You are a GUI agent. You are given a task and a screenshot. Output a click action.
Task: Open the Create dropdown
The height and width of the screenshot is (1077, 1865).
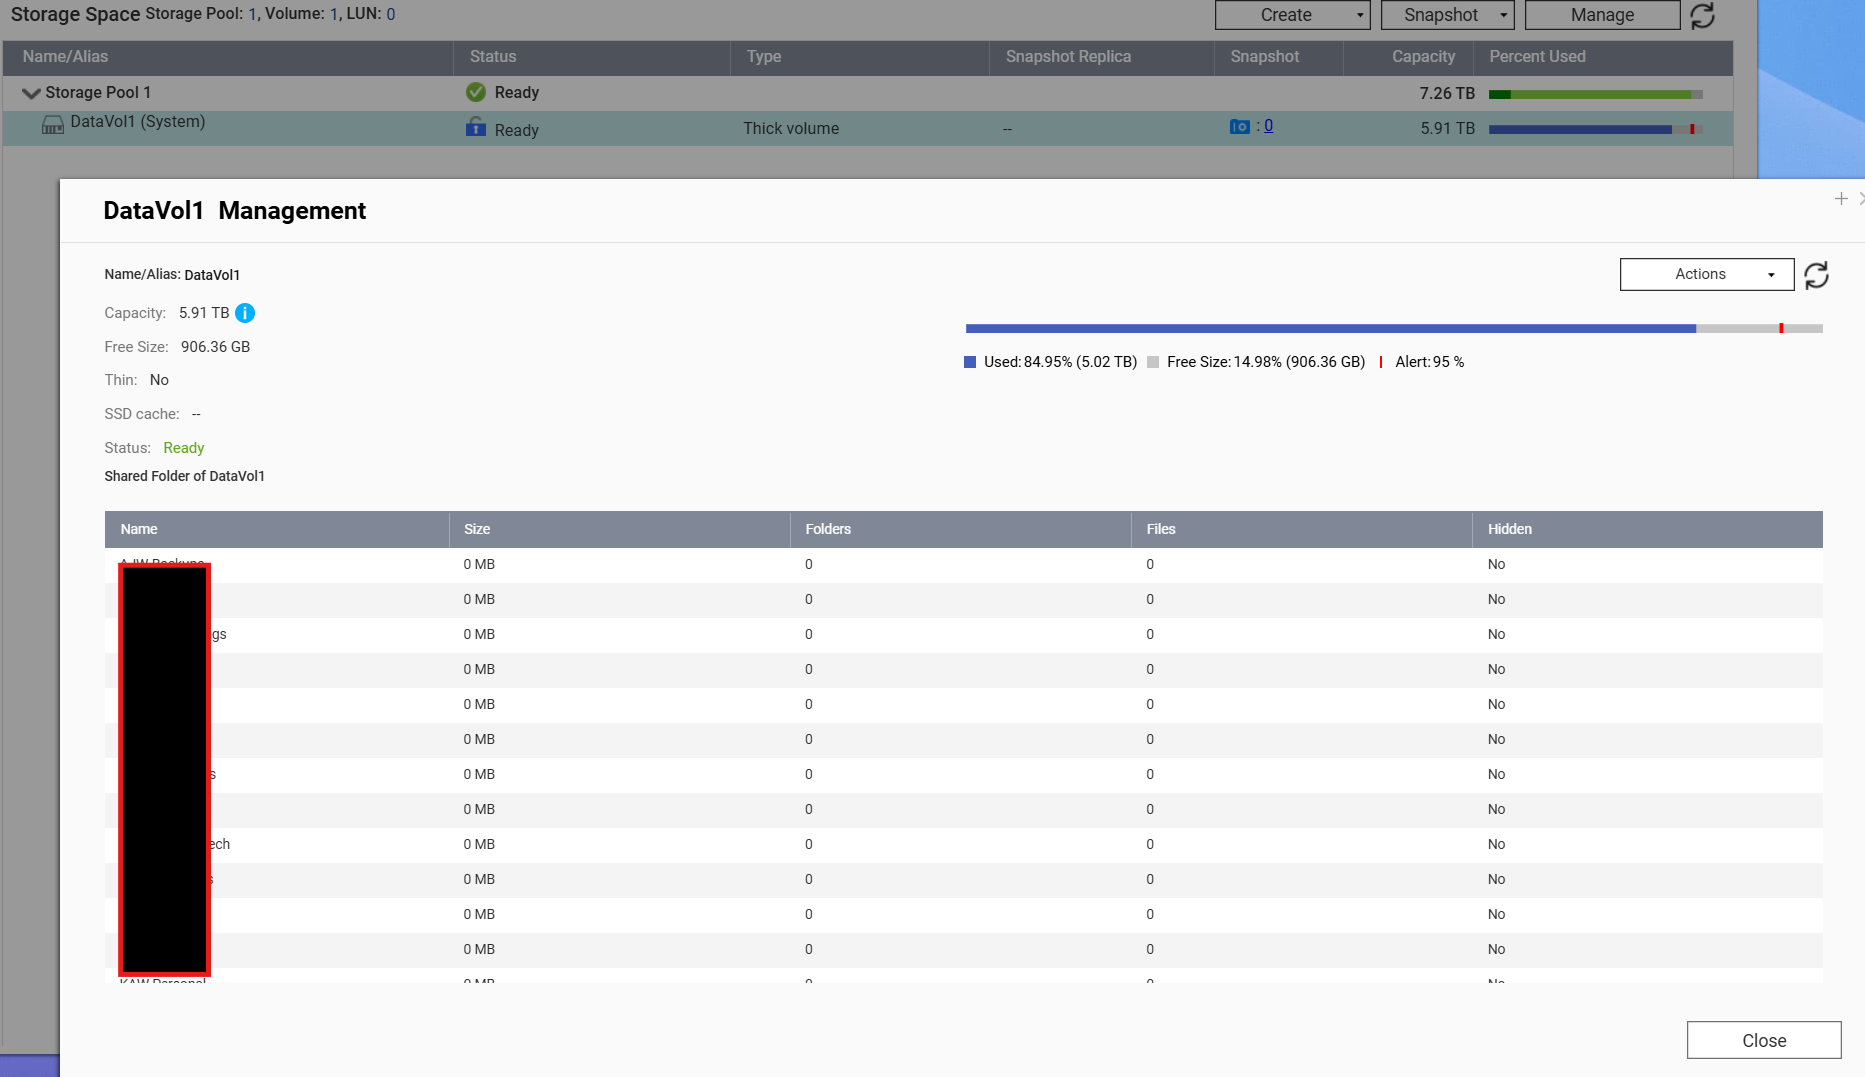pos(1292,15)
